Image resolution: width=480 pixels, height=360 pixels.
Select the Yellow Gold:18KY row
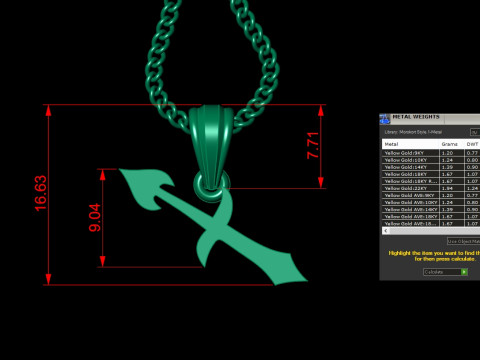(x=431, y=174)
